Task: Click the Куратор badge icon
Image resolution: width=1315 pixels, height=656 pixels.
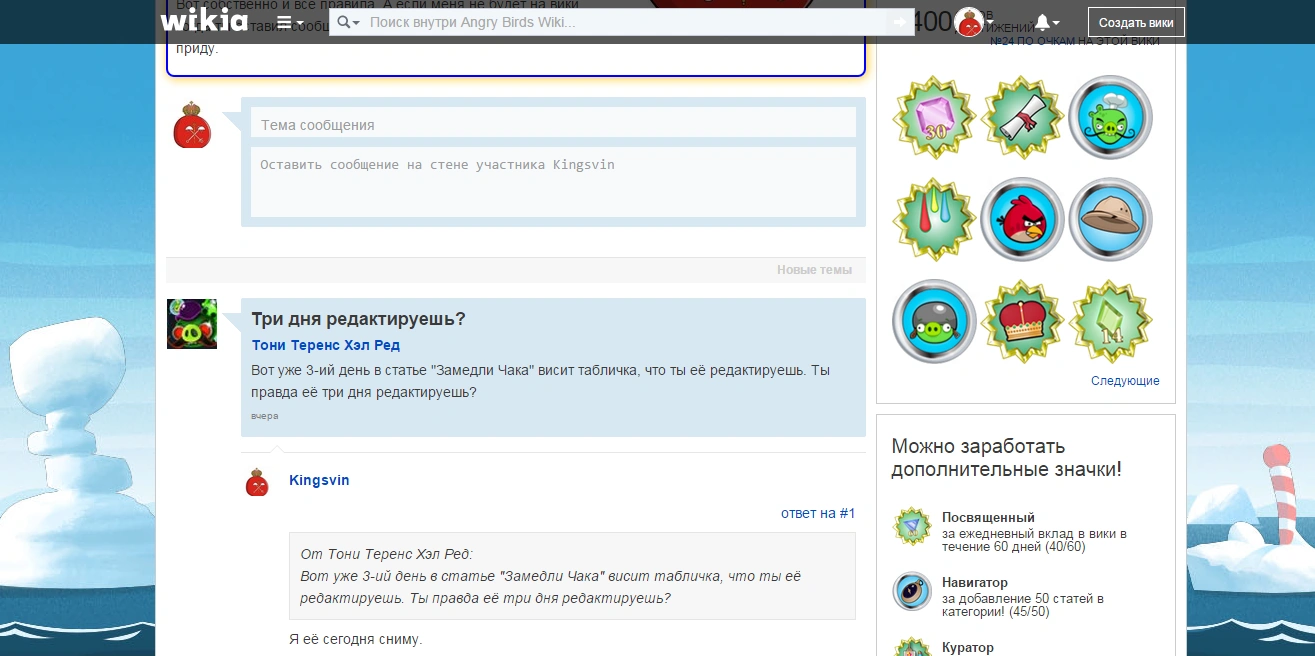Action: [912, 646]
